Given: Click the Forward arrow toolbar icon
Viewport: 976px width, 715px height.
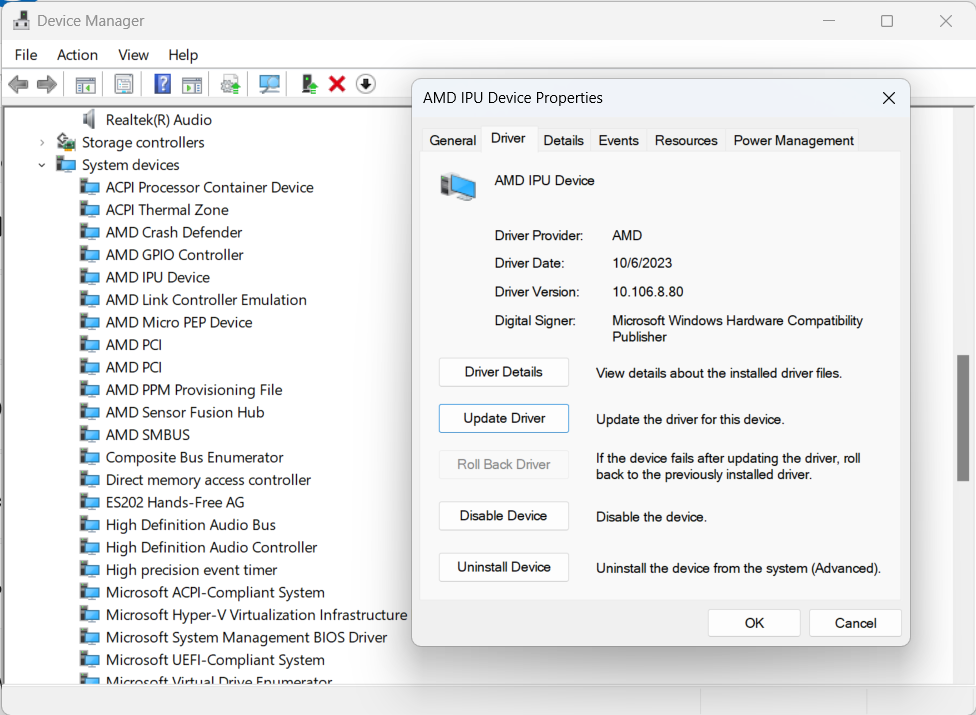Looking at the screenshot, I should [x=47, y=84].
